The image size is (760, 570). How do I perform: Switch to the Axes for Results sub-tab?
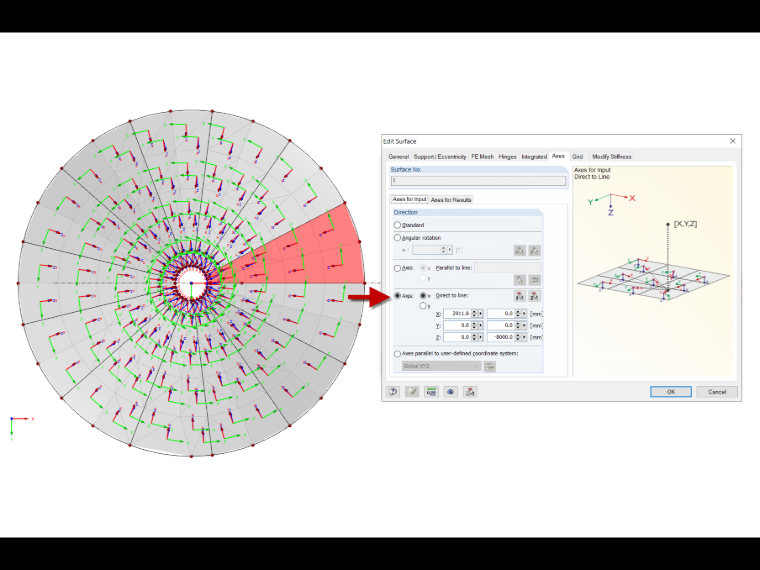click(x=451, y=200)
